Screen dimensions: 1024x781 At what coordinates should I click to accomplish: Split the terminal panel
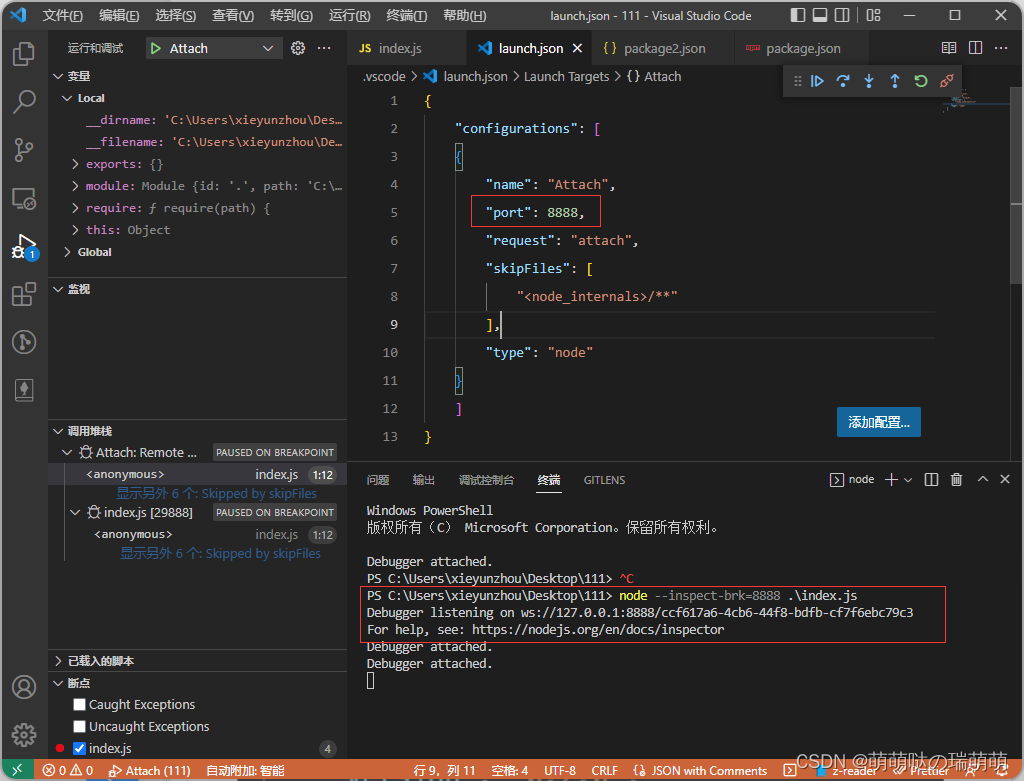[931, 480]
